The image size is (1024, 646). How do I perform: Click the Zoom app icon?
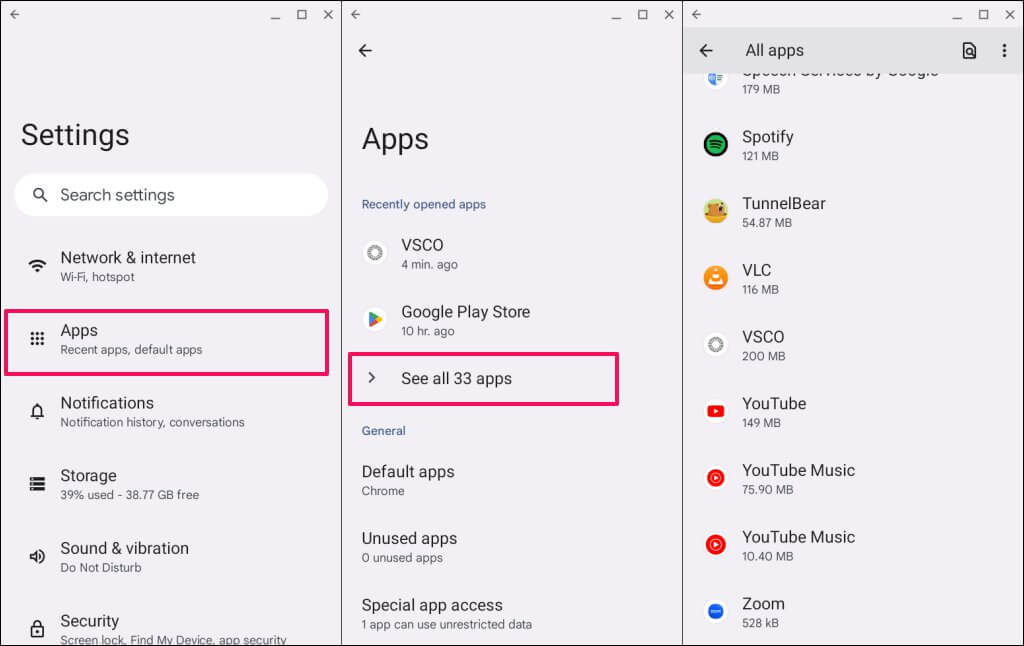click(x=716, y=611)
